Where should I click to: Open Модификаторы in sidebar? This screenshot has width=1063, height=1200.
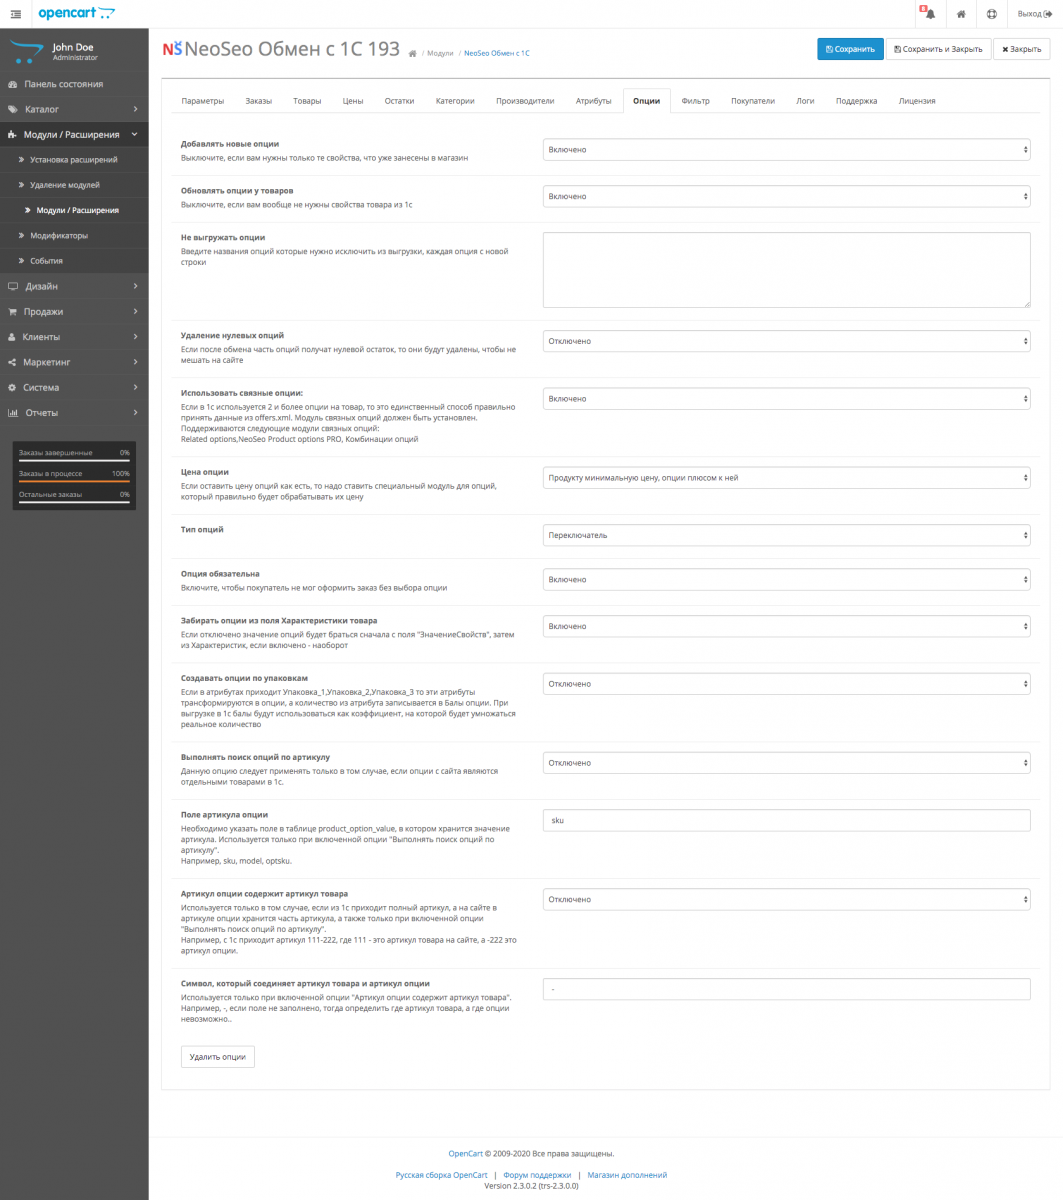74,235
